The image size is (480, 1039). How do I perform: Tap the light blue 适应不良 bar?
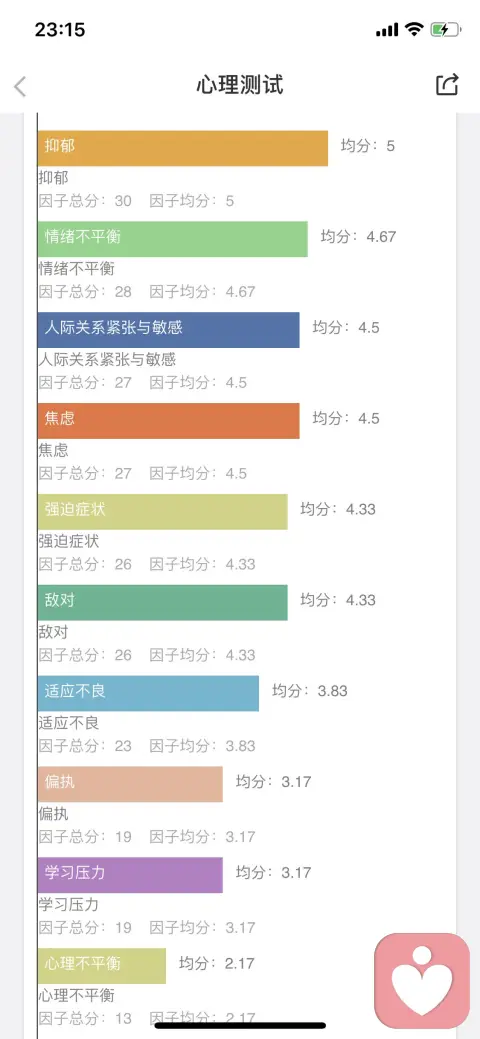[149, 692]
